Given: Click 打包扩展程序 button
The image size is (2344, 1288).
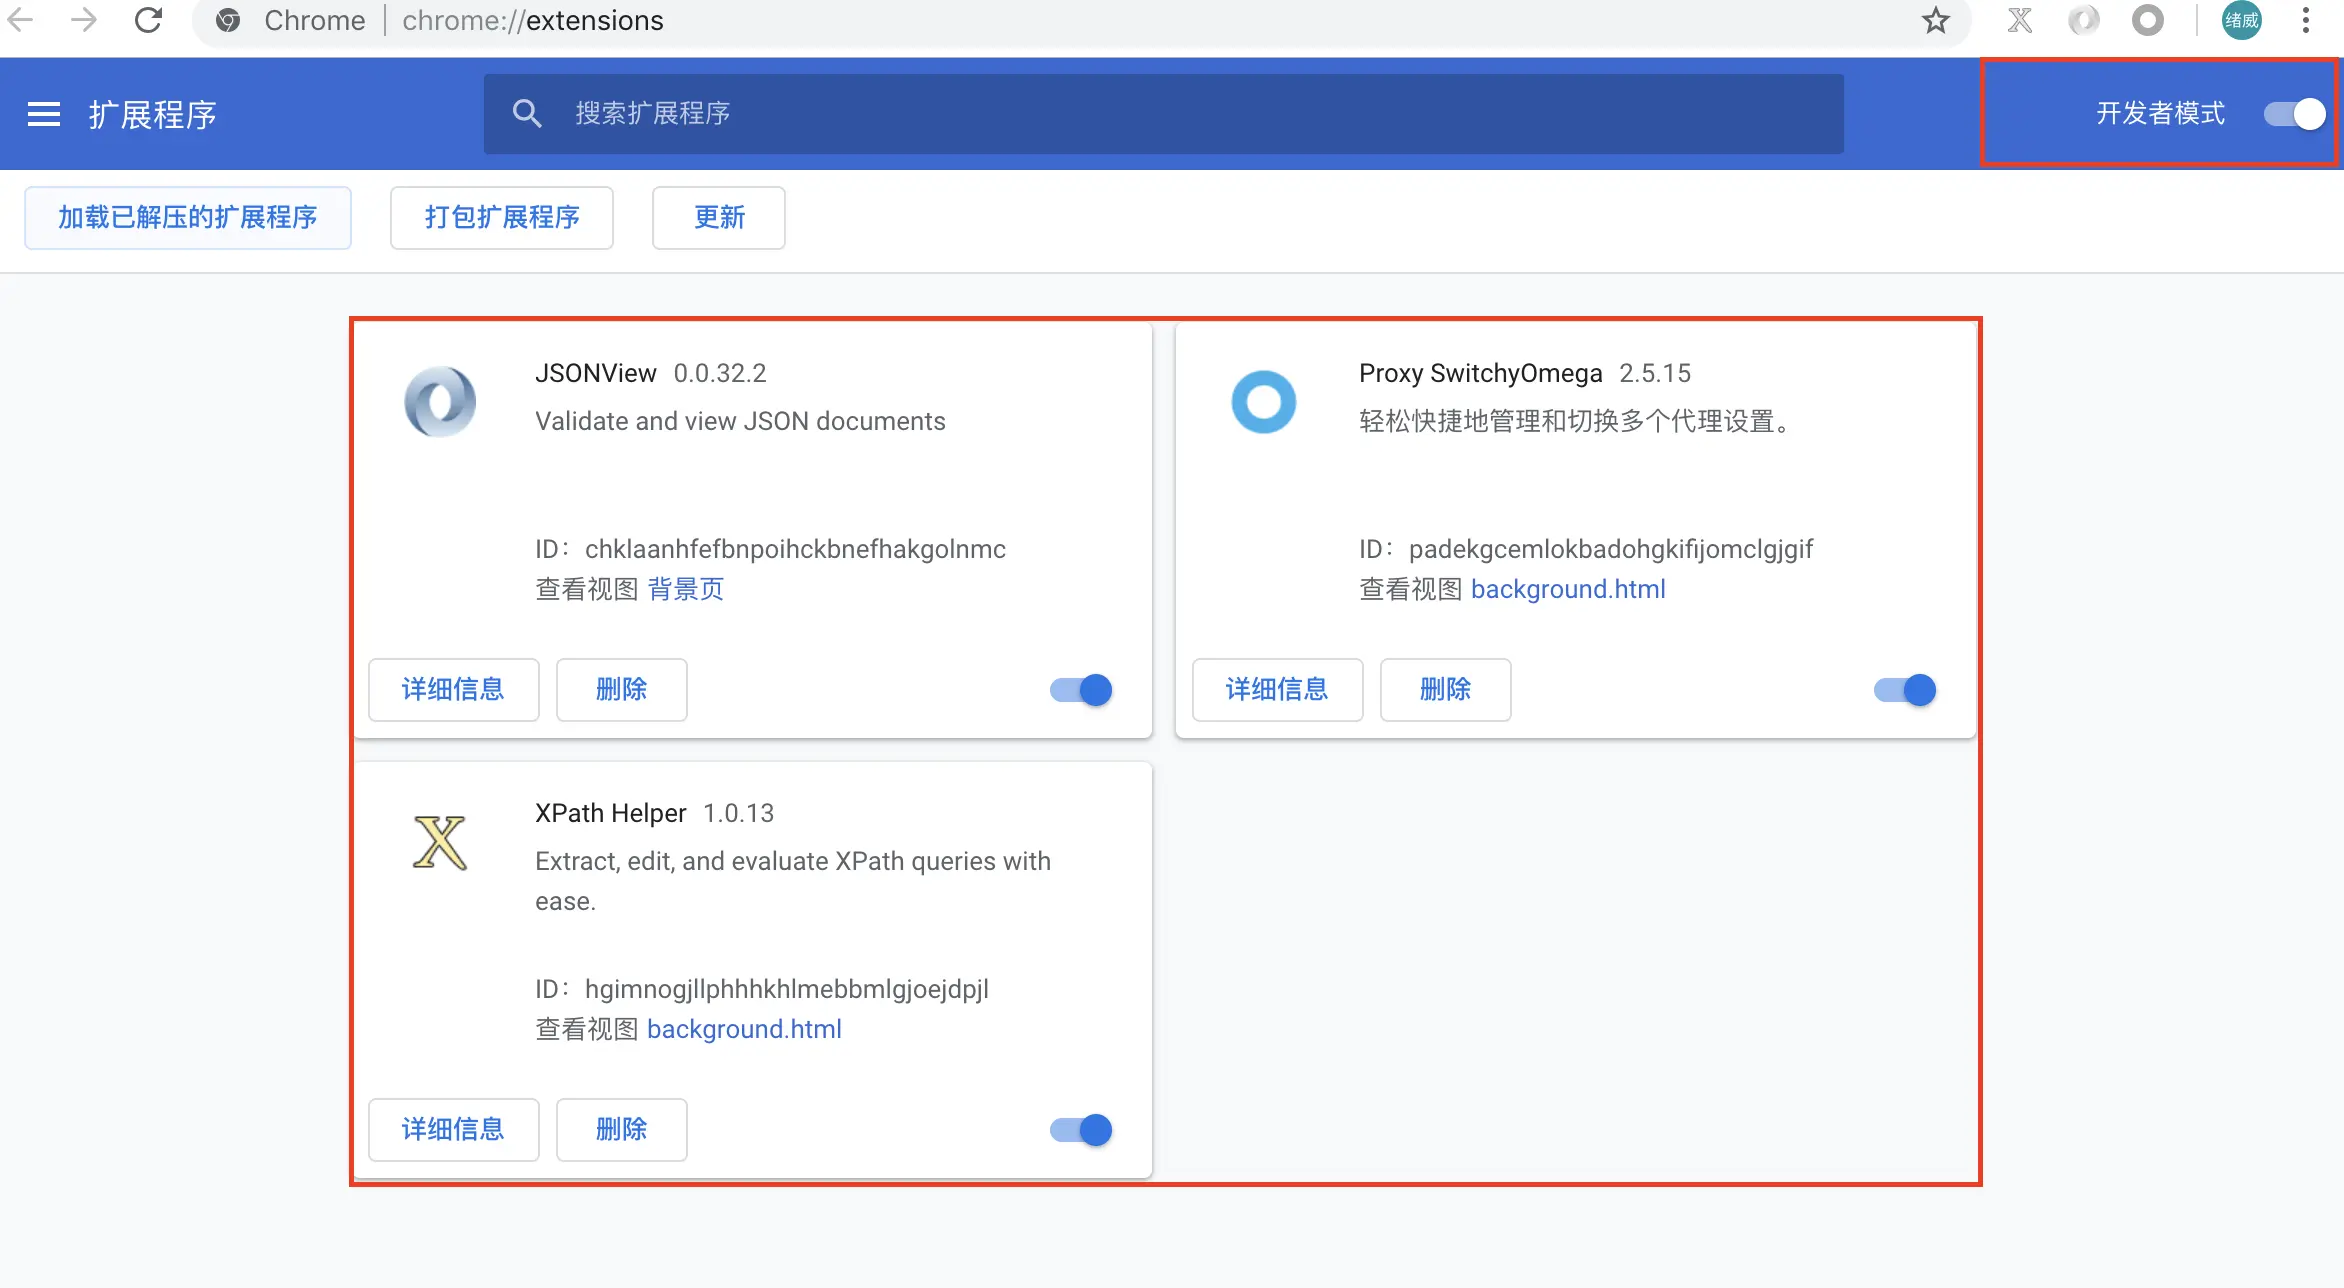Looking at the screenshot, I should (501, 217).
